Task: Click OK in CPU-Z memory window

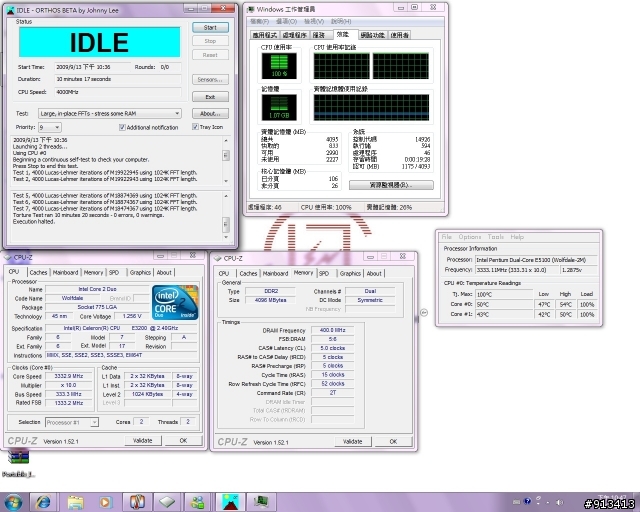Action: pyautogui.click(x=393, y=441)
